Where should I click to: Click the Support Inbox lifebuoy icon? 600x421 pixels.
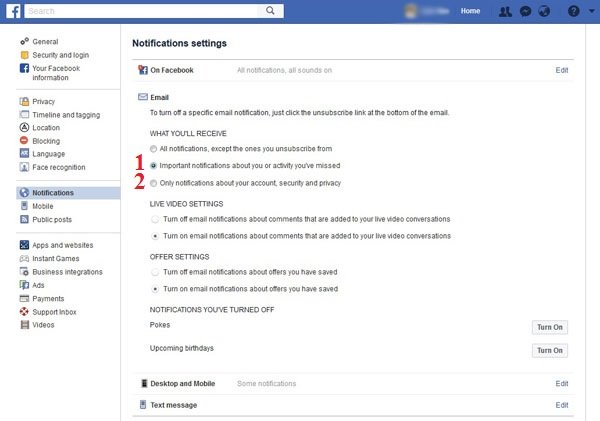(24, 312)
